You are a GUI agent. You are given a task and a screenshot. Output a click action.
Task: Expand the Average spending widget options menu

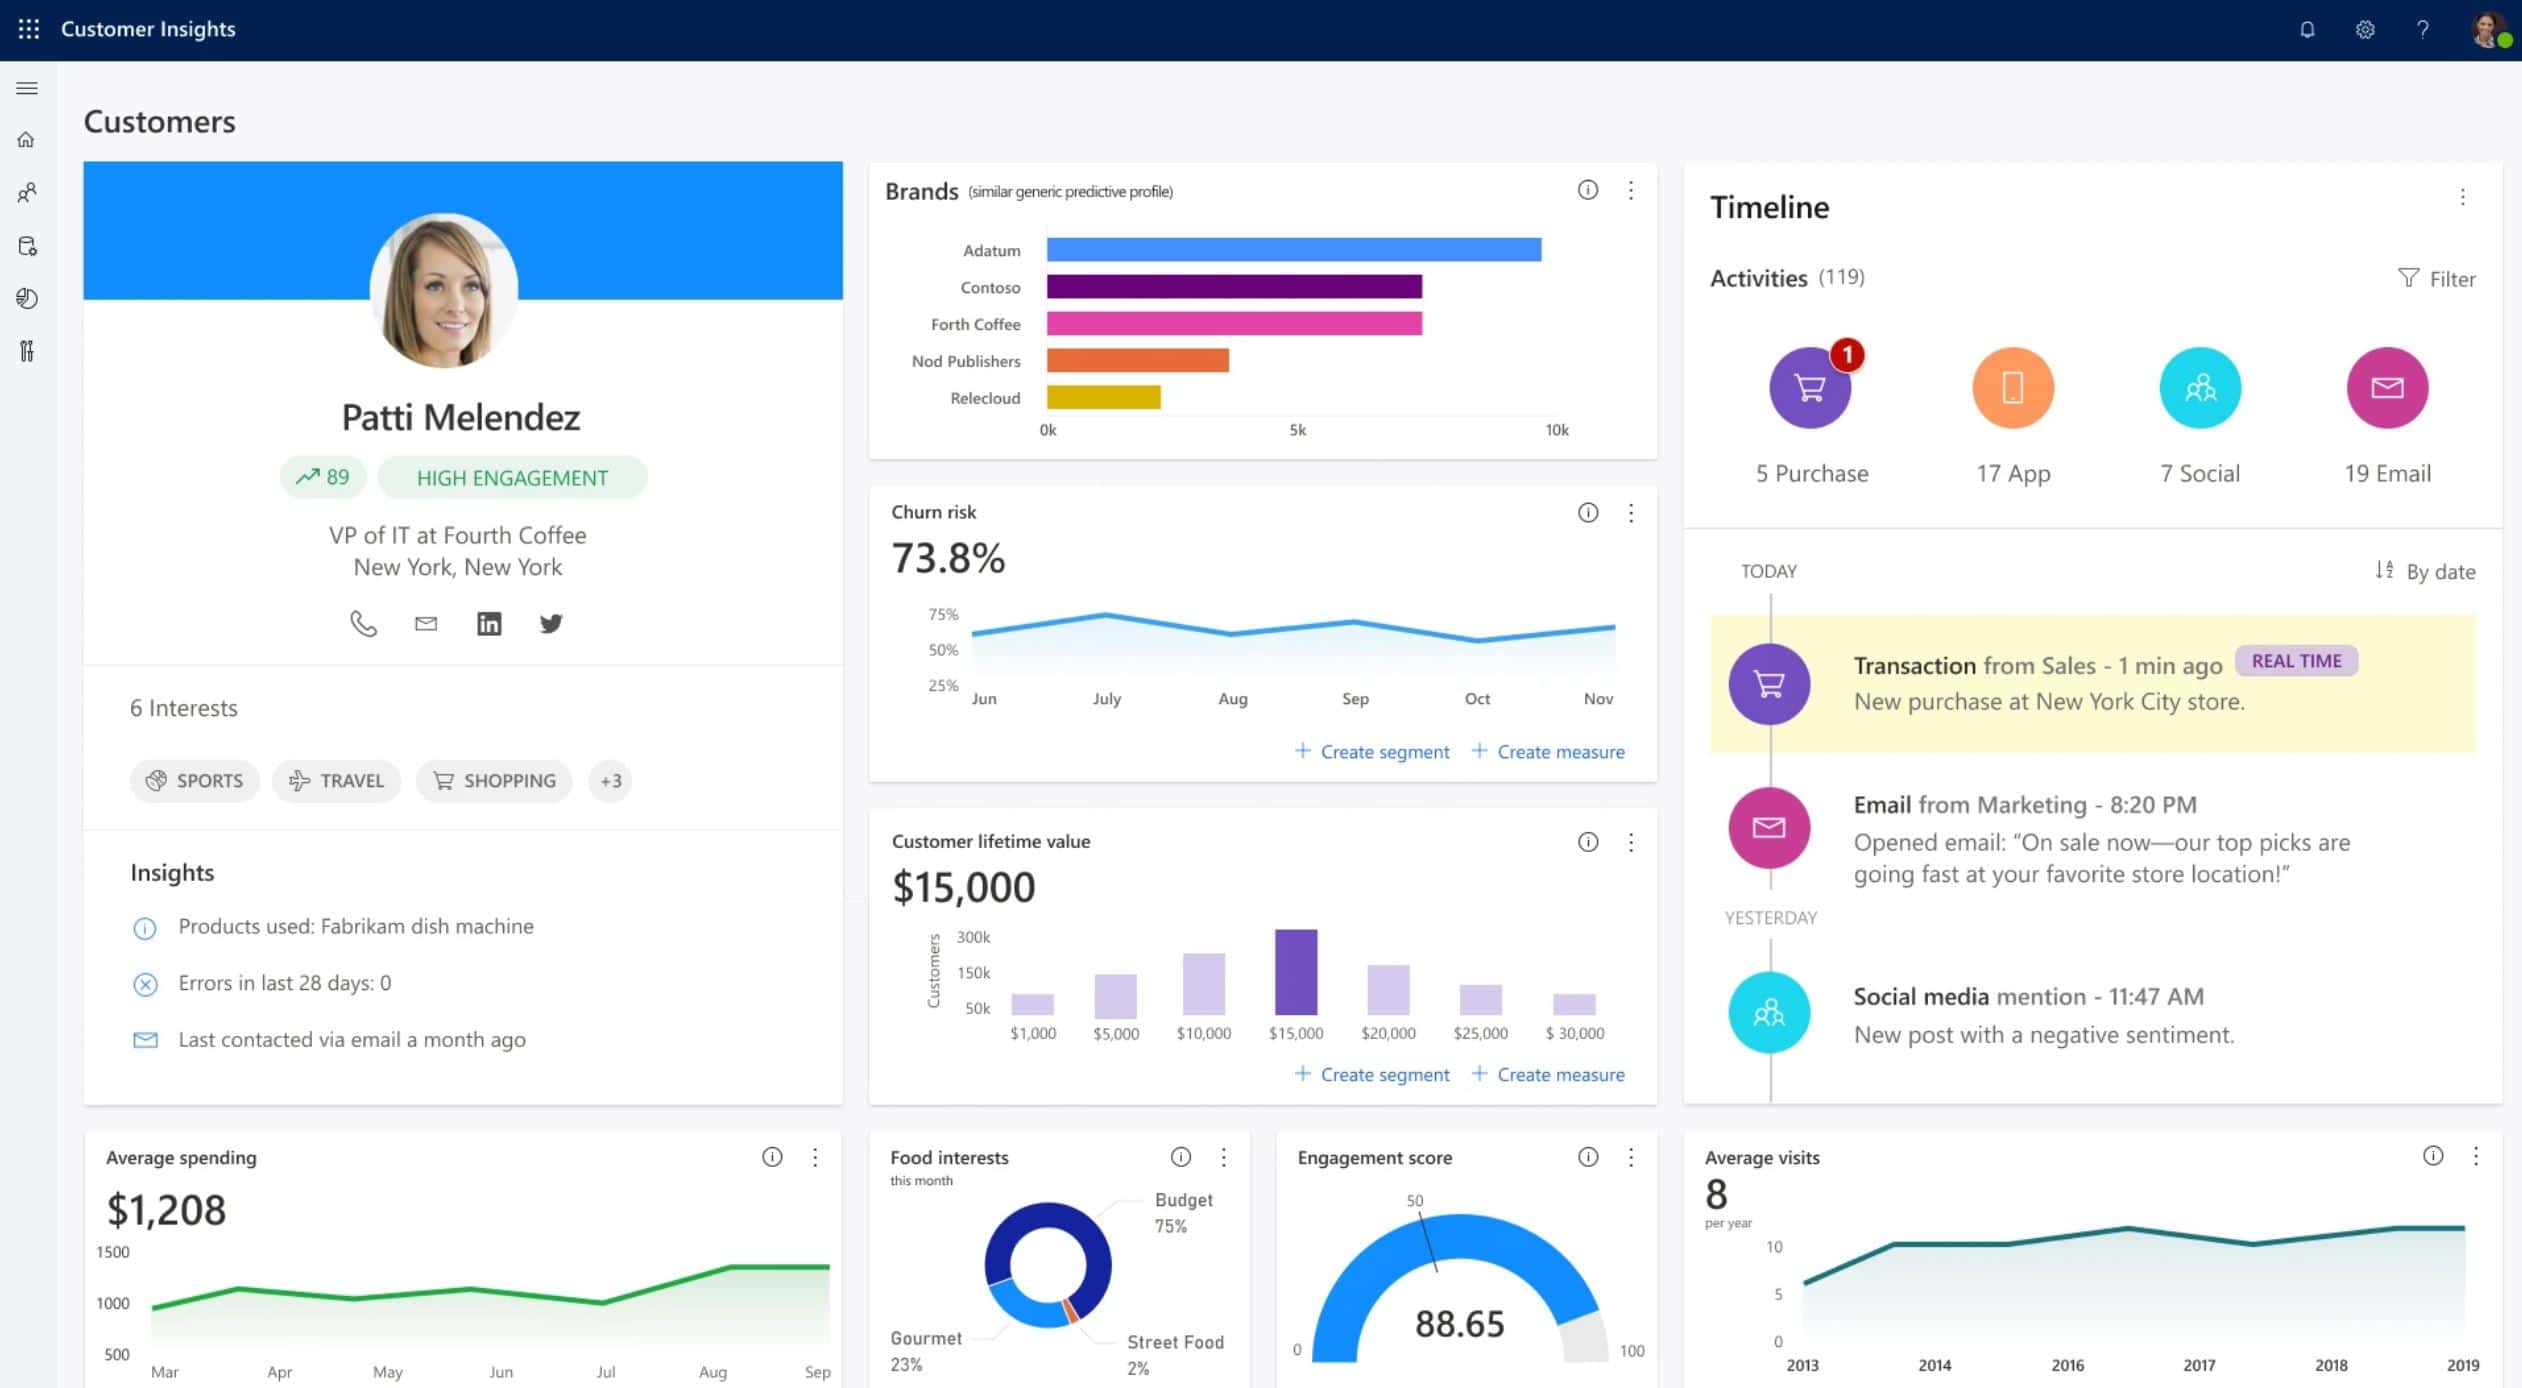817,1157
